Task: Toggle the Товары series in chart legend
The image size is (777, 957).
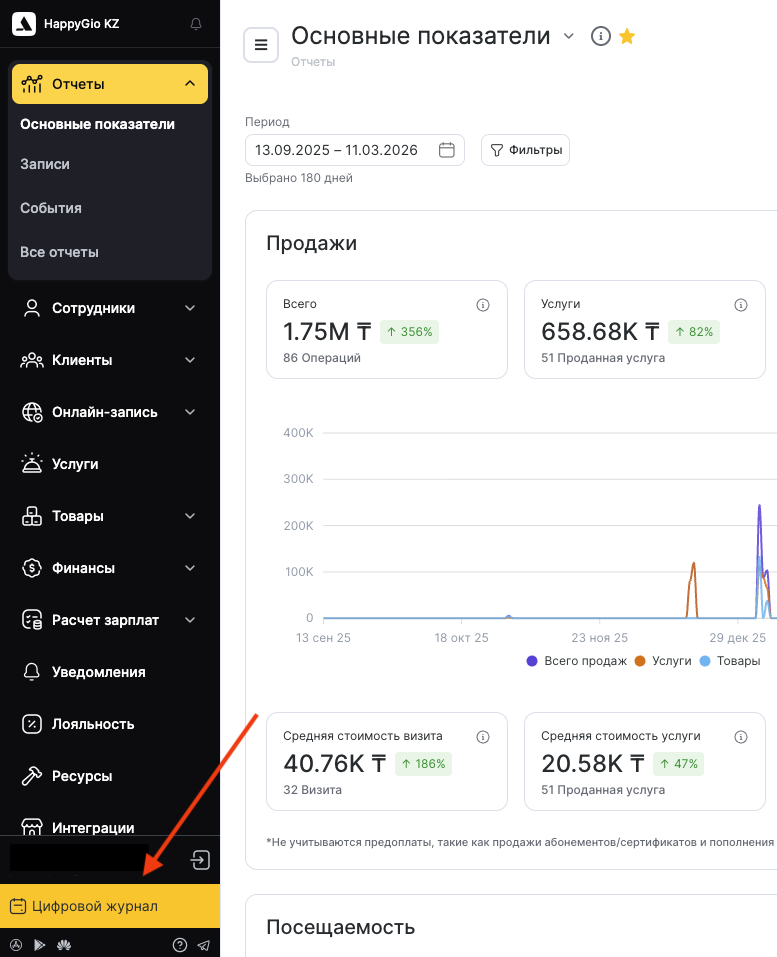Action: [x=730, y=661]
